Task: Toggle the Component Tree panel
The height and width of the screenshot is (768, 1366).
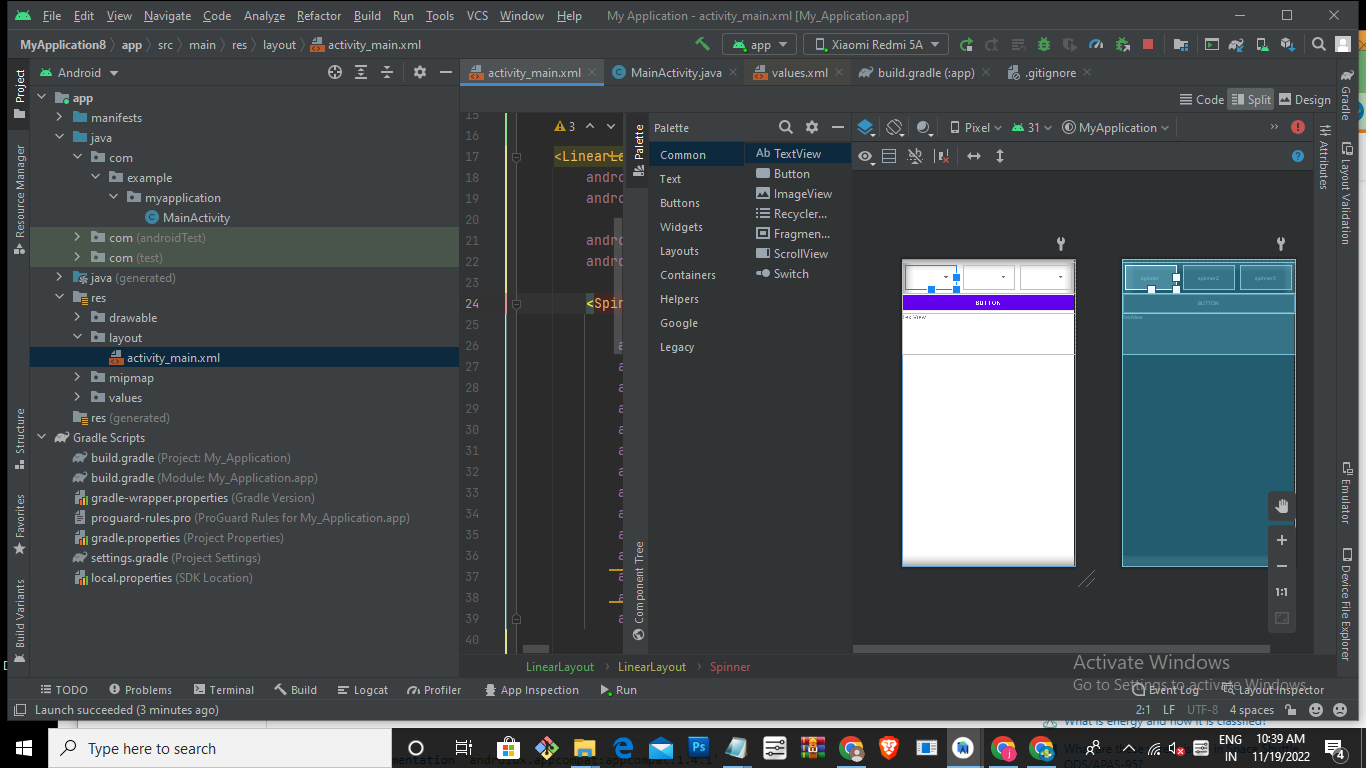Action: [x=639, y=590]
